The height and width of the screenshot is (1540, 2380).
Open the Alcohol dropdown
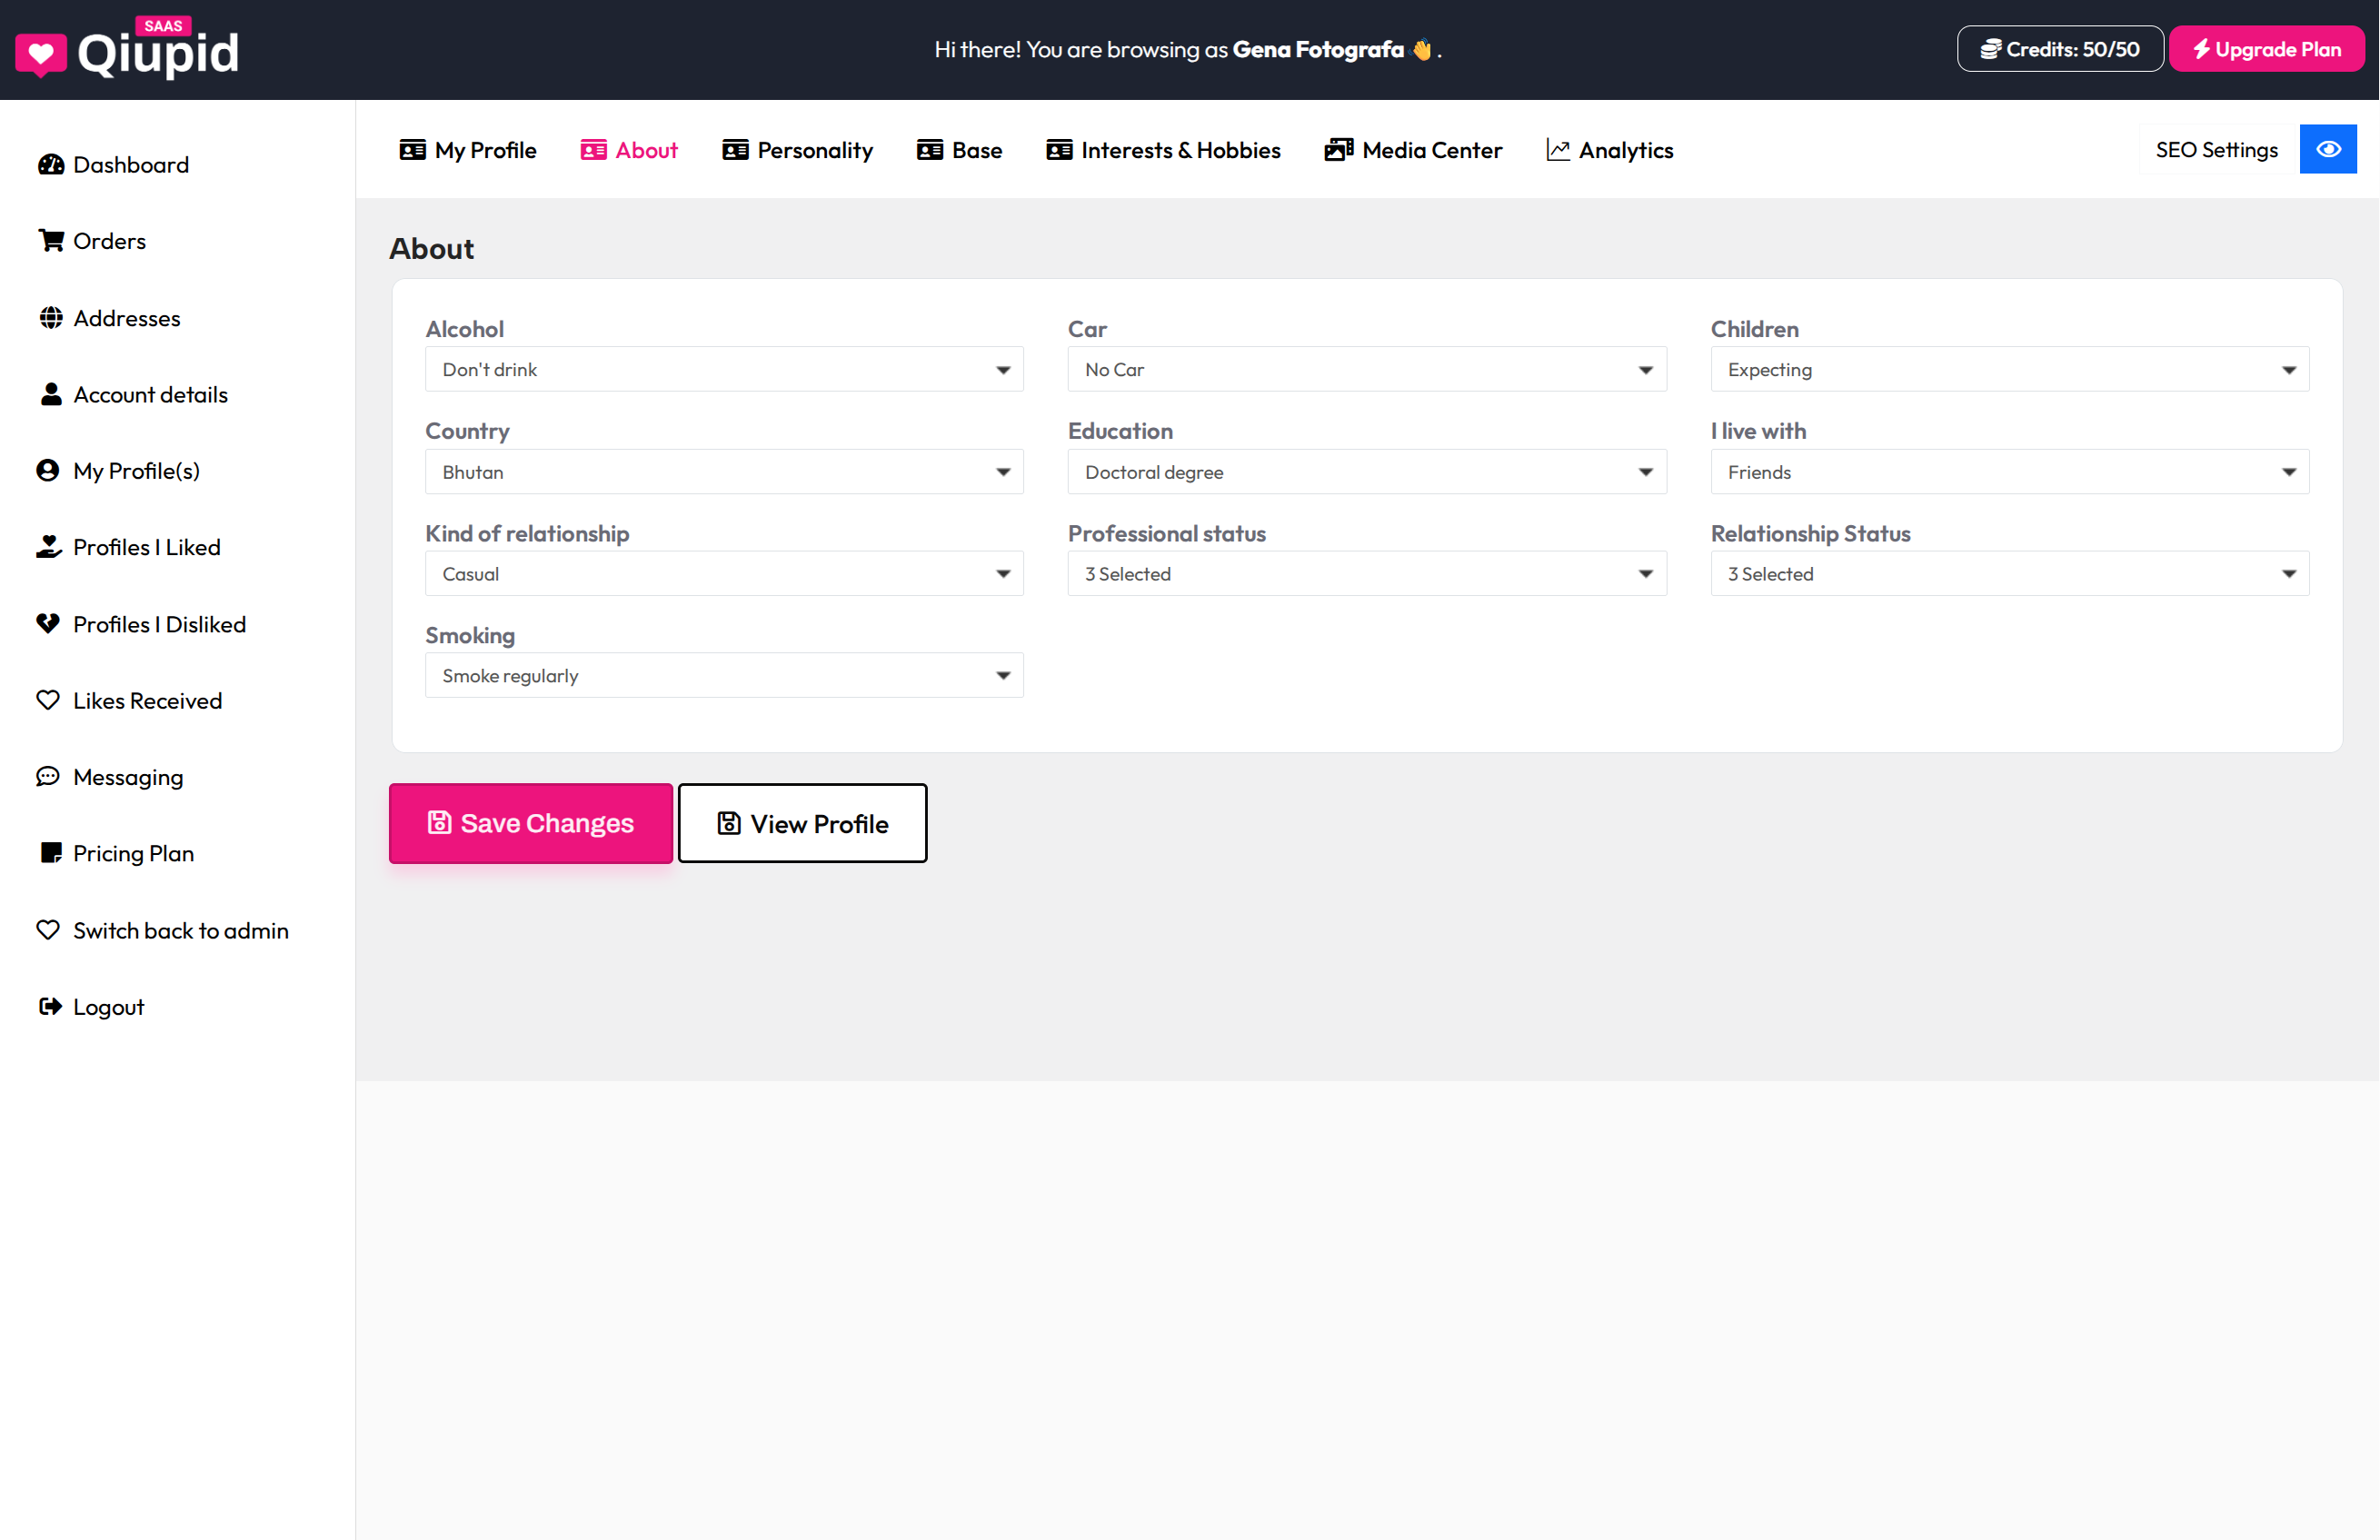coord(723,369)
